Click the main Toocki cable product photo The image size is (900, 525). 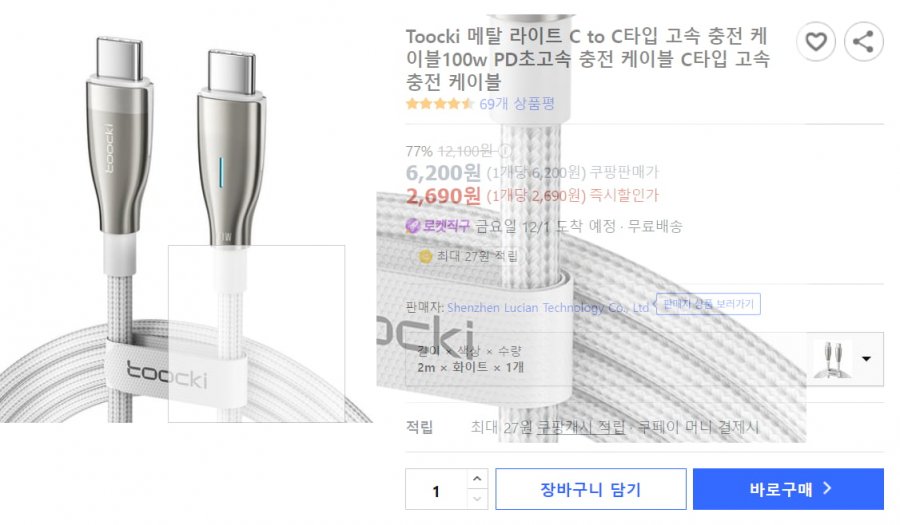(x=185, y=228)
